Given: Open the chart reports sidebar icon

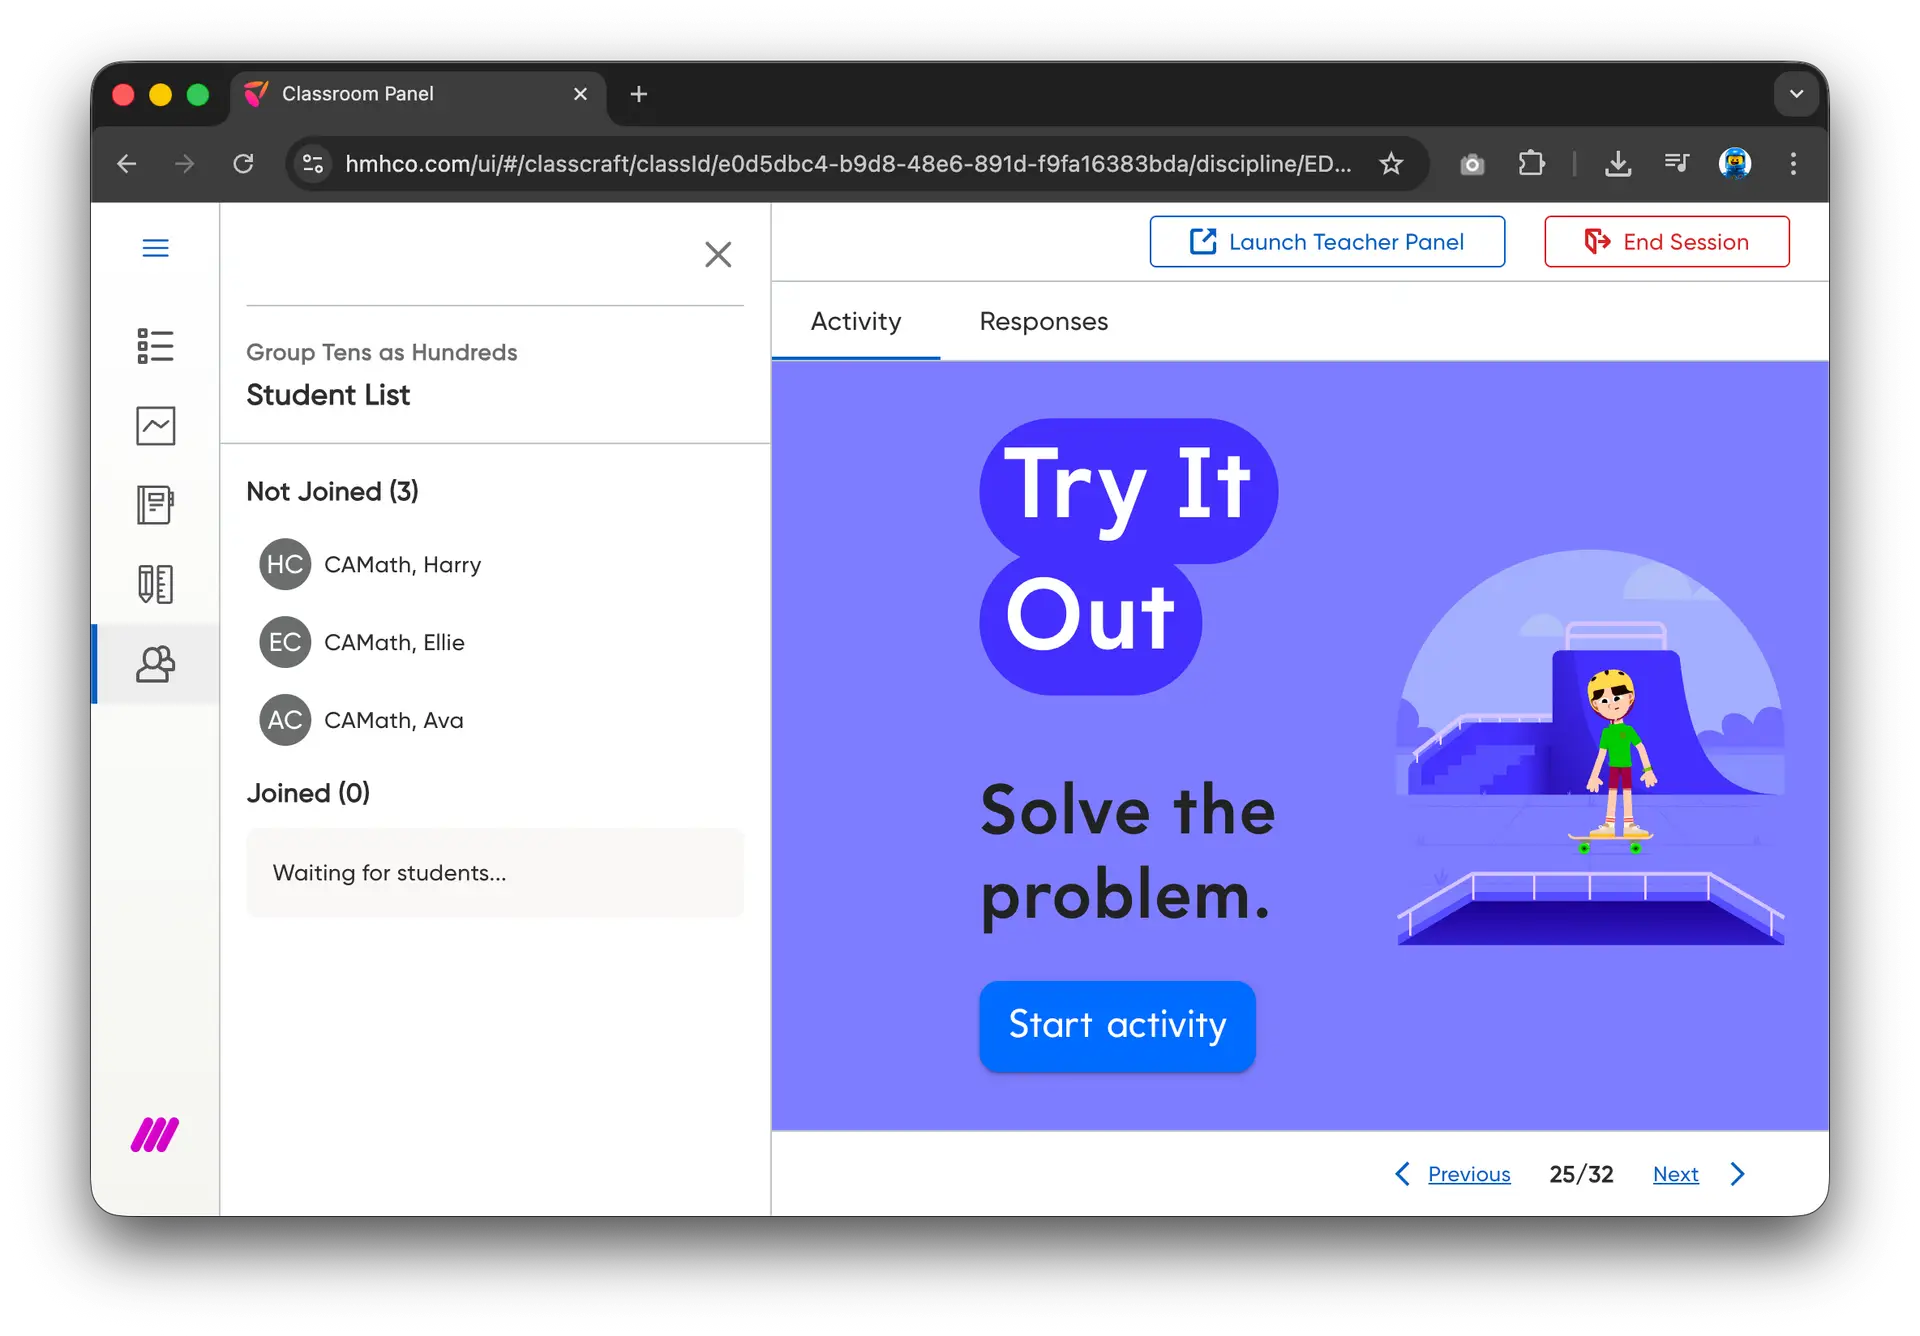Looking at the screenshot, I should pyautogui.click(x=155, y=426).
